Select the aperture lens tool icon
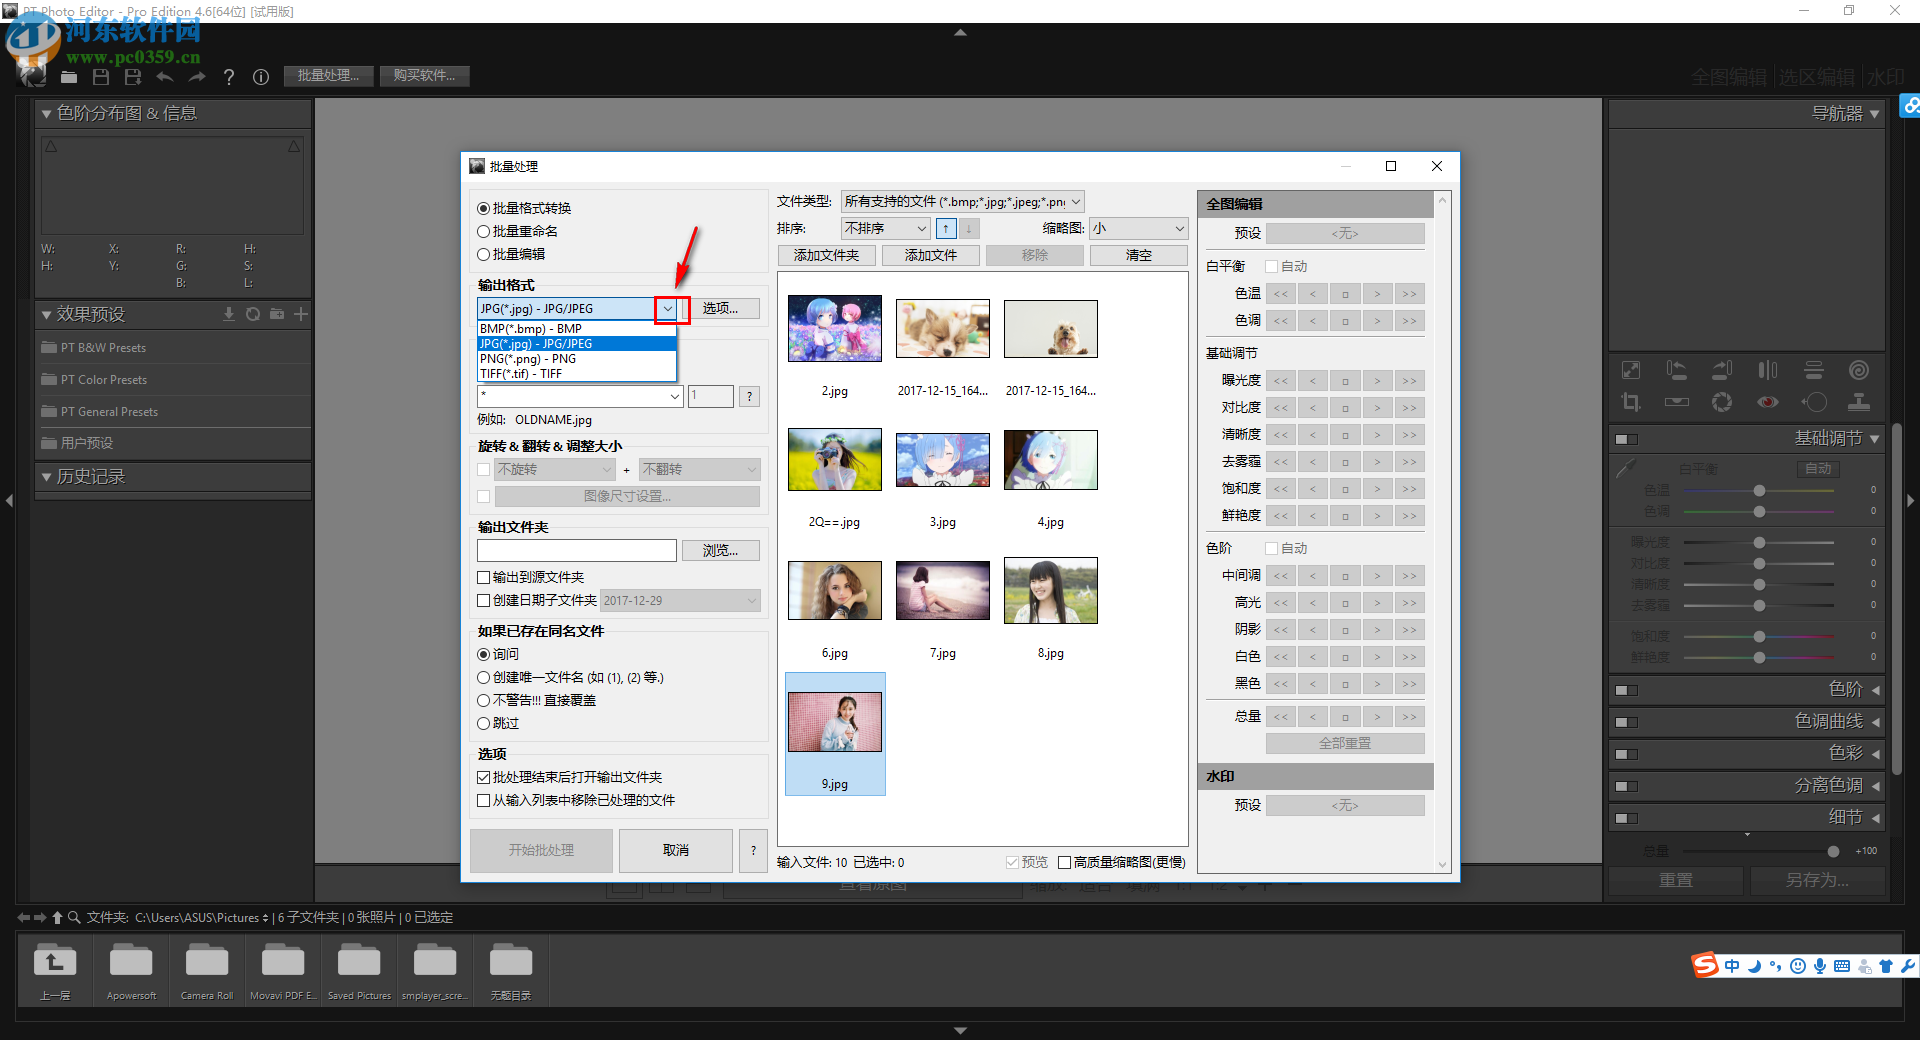This screenshot has height=1040, width=1920. (1722, 402)
